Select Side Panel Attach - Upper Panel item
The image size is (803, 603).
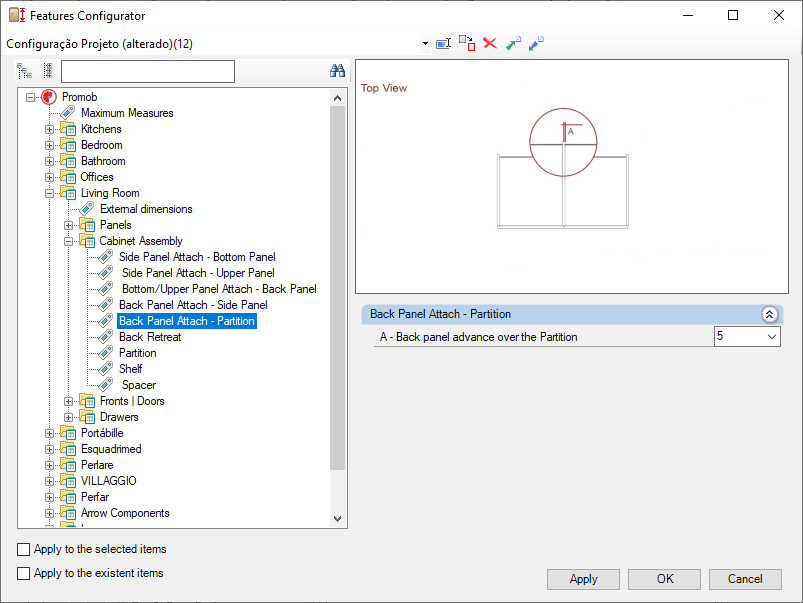tap(198, 273)
